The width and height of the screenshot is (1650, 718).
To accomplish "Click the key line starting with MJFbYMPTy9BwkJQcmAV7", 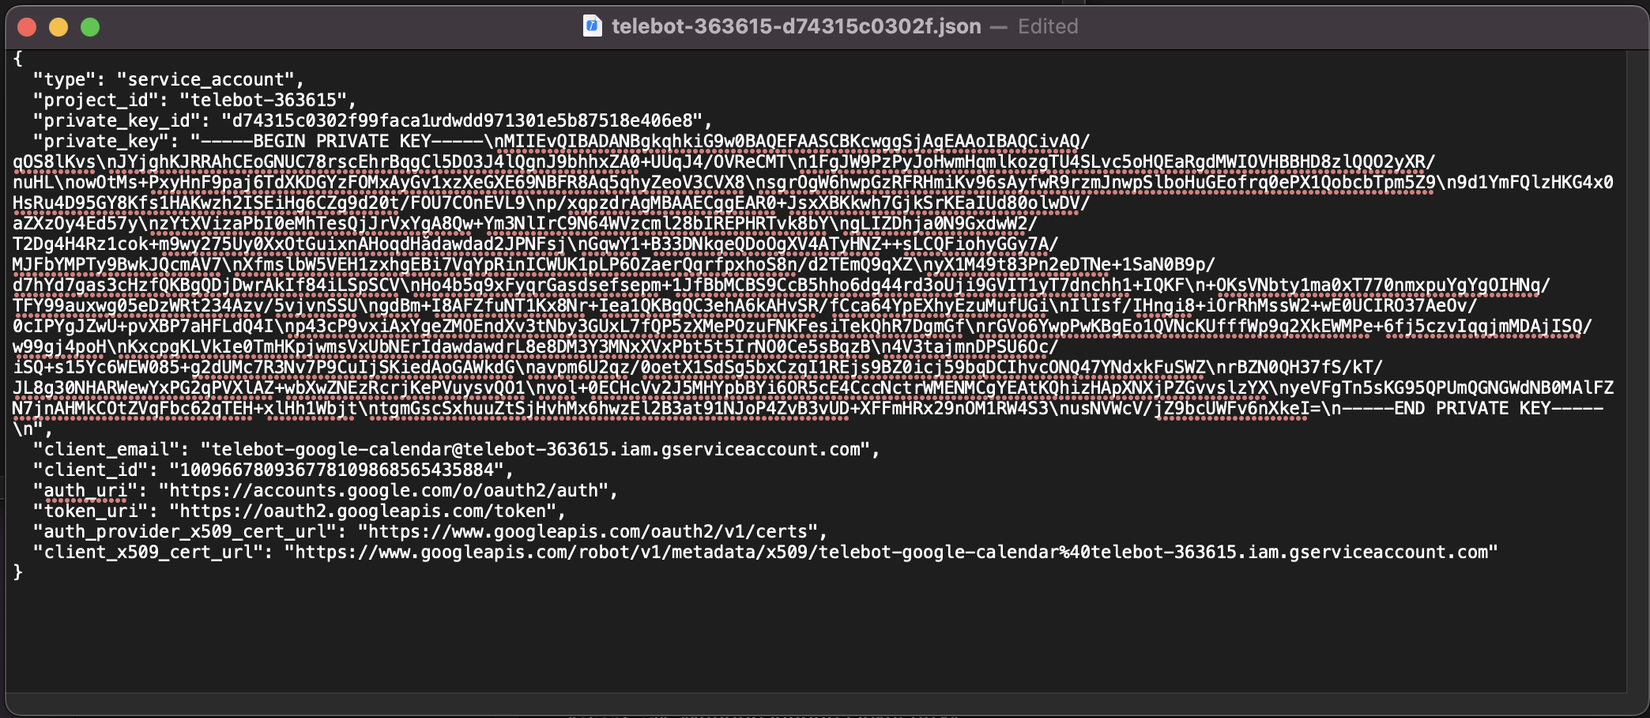I will pos(614,265).
